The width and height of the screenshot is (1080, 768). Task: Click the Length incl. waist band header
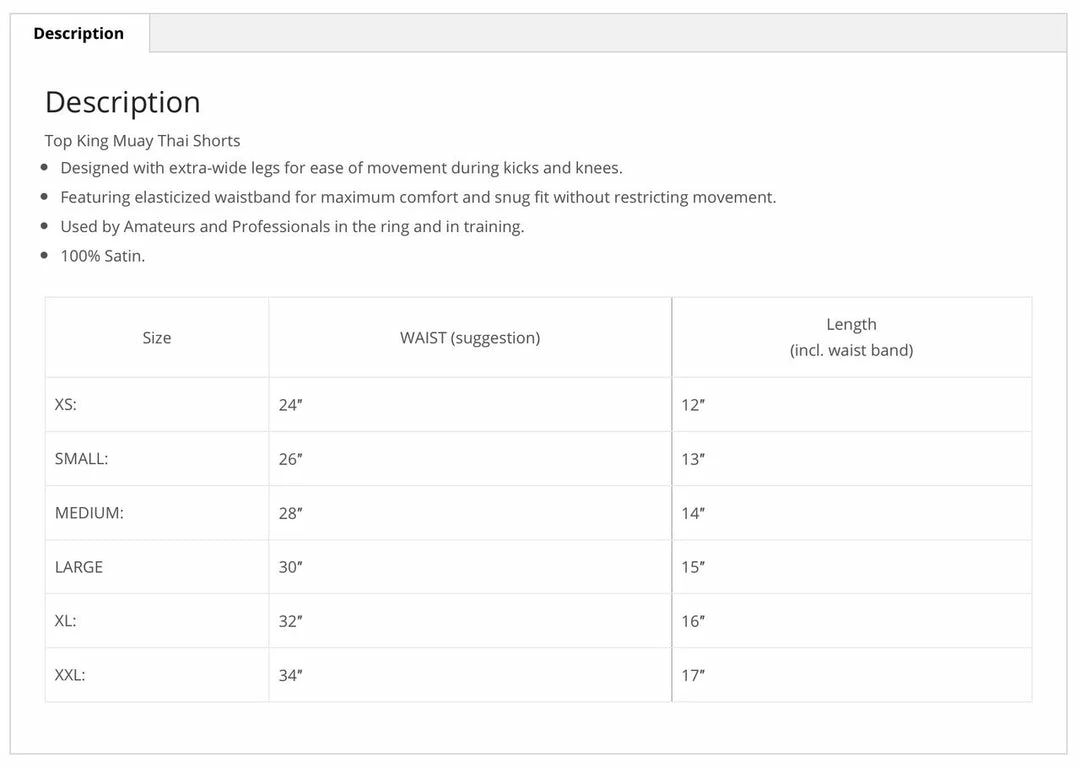pyautogui.click(x=851, y=337)
